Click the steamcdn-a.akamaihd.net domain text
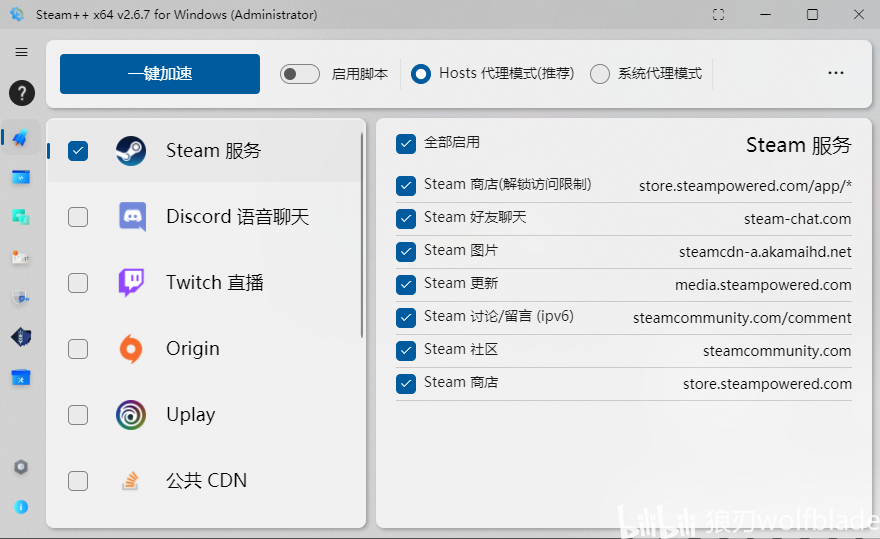 (x=765, y=252)
